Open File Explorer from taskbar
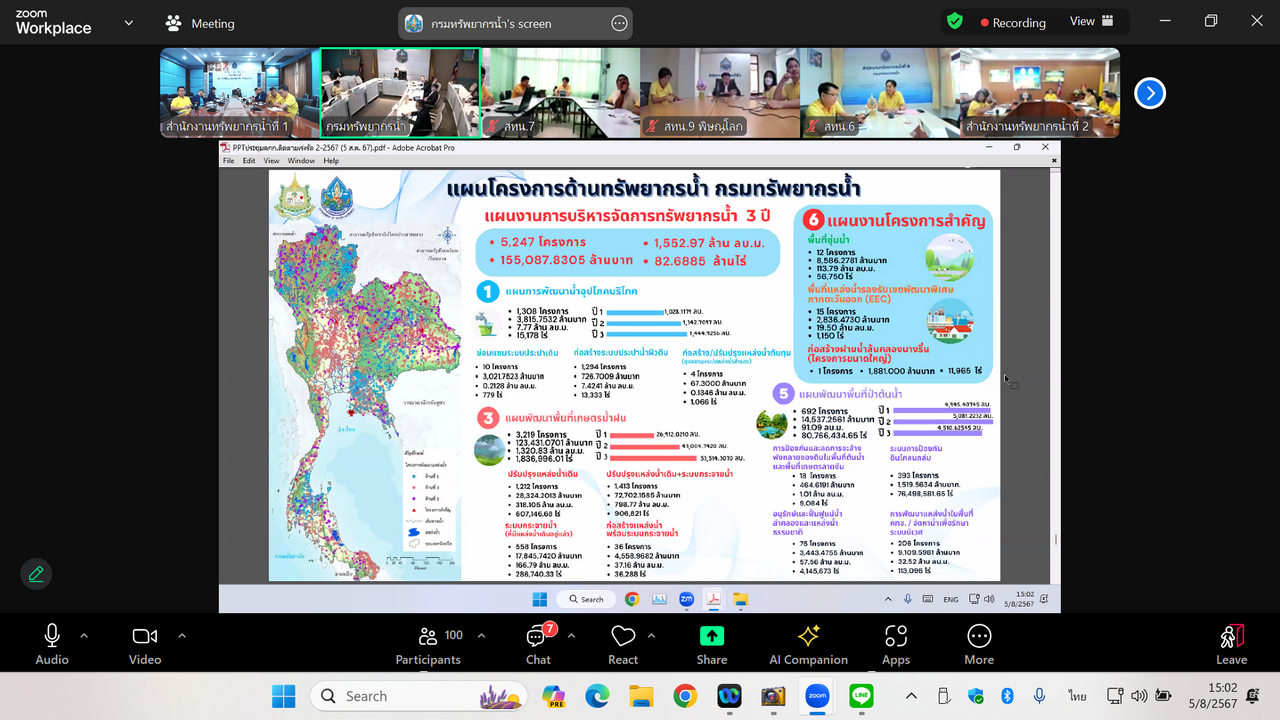Screen dimensions: 1280x720 pos(641,696)
